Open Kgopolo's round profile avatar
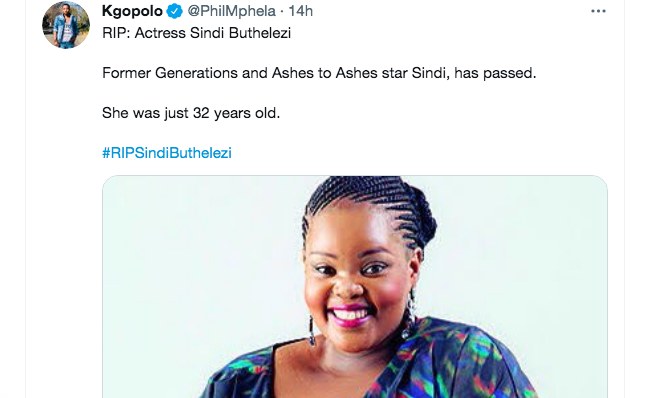650x398 pixels. click(x=66, y=25)
